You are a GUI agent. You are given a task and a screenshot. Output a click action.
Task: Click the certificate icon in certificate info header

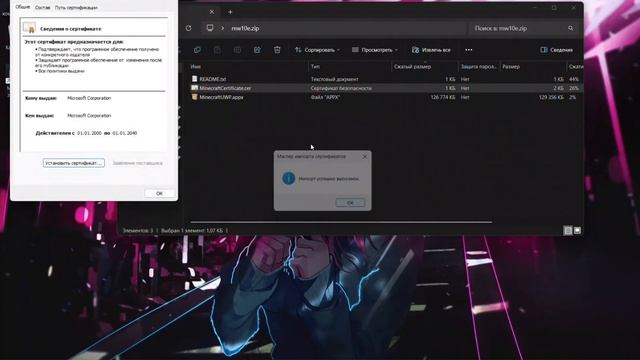29,28
